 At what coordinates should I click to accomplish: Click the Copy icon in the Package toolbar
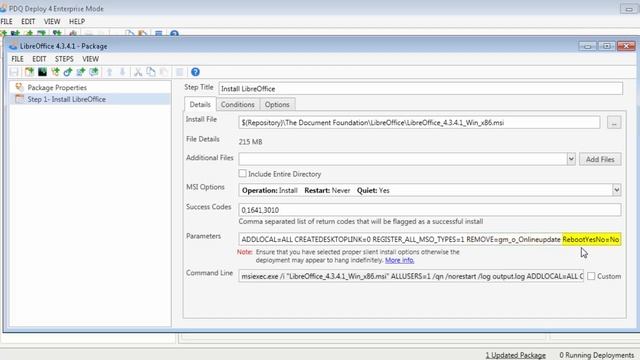coord(151,72)
